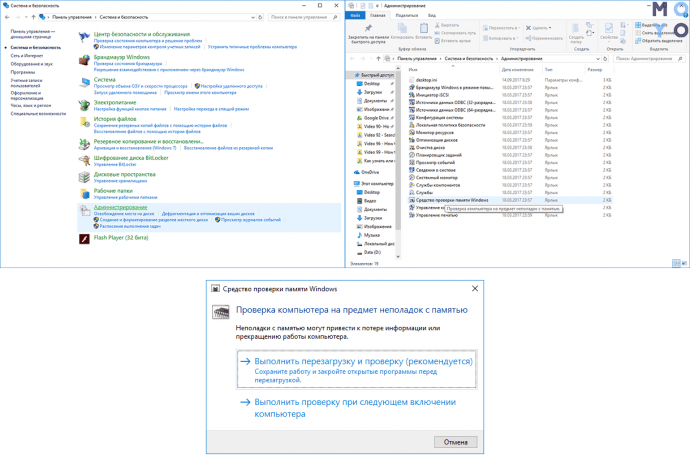Click Google Drive in navigation pane

(x=375, y=118)
